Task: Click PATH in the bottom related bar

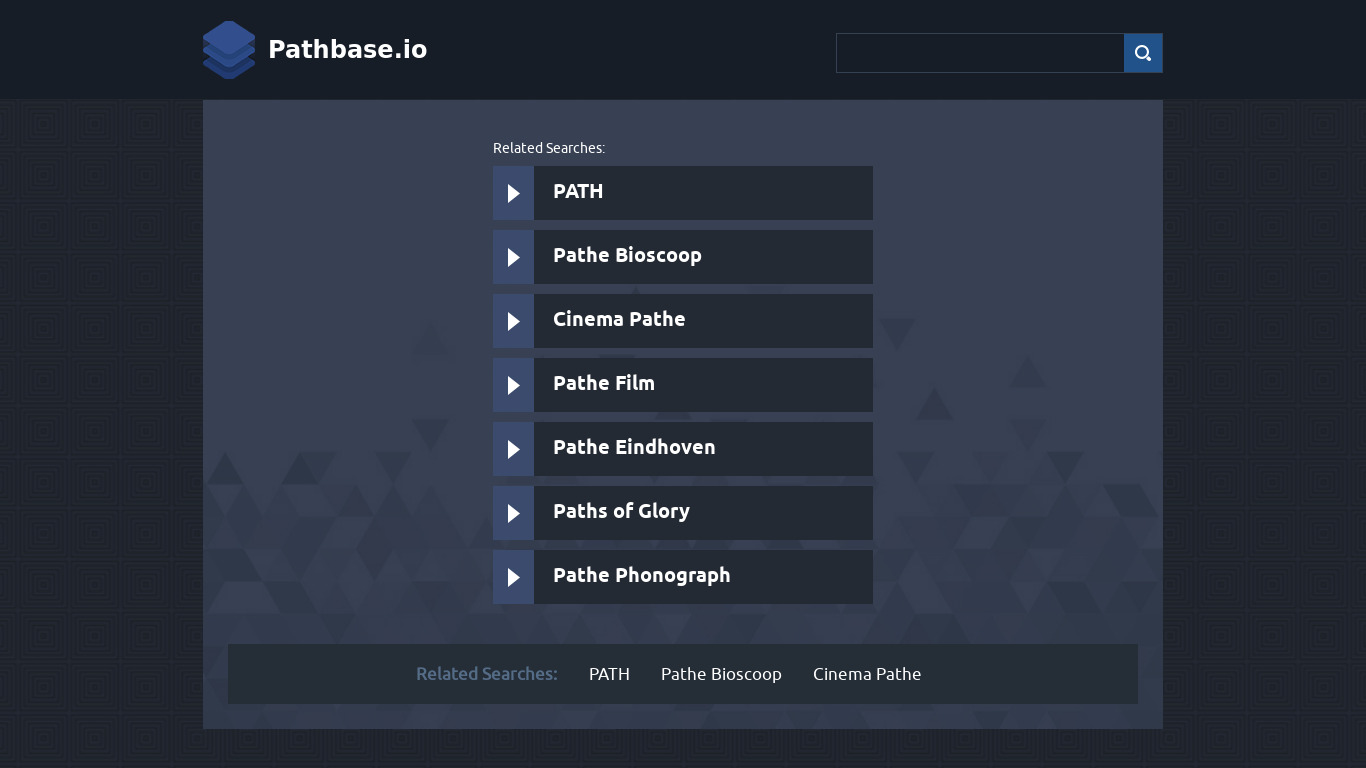Action: coord(609,674)
